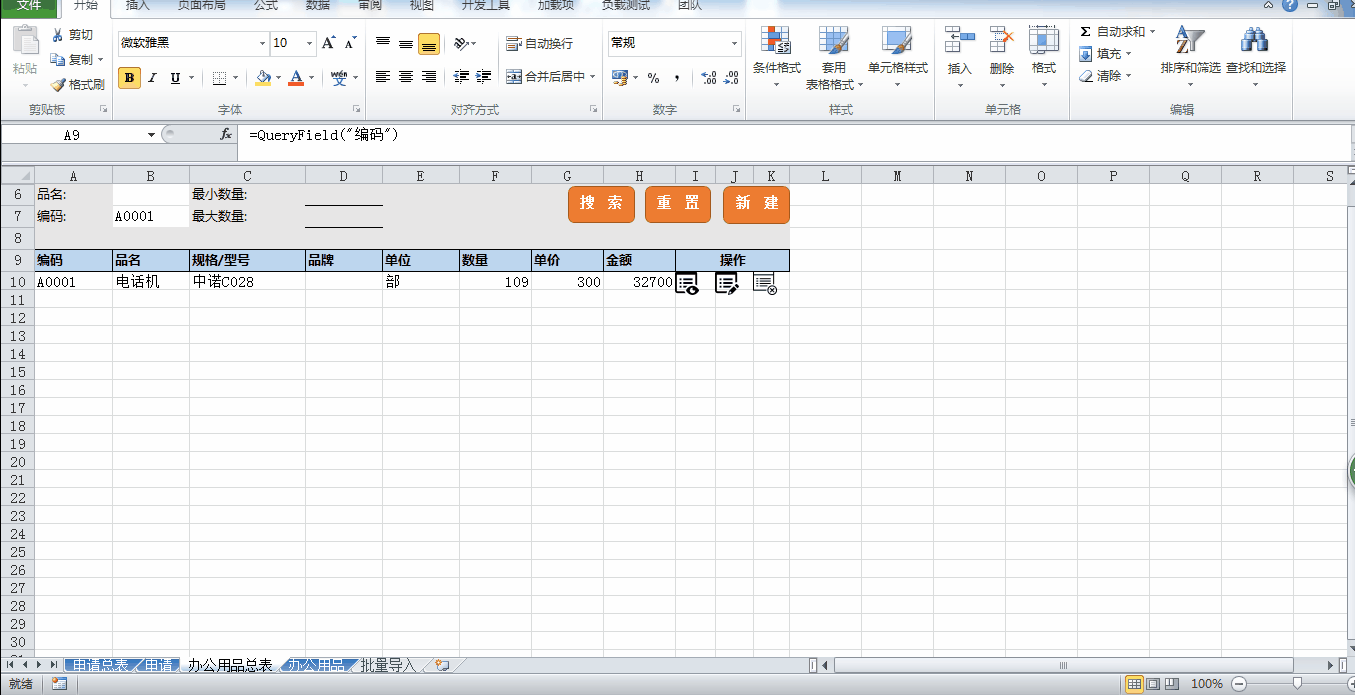Open the view-record icon in row 10
The height and width of the screenshot is (695, 1355).
point(687,284)
